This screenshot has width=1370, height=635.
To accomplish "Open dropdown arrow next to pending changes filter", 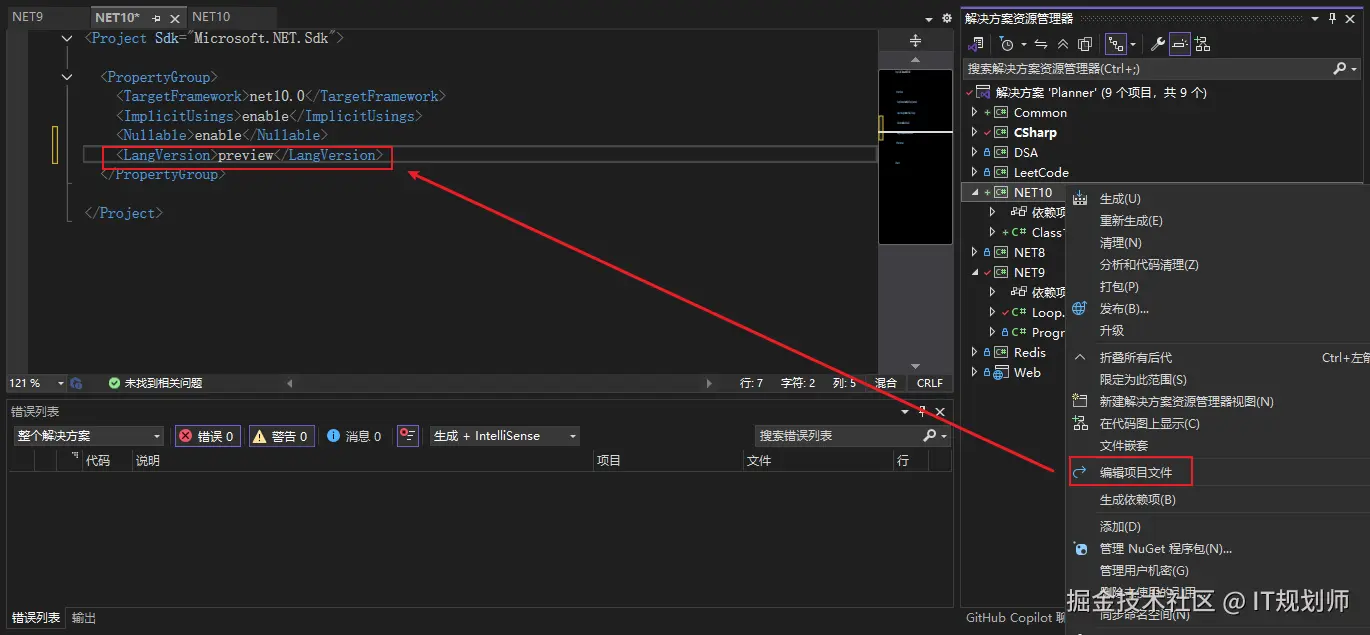I will click(x=1023, y=45).
